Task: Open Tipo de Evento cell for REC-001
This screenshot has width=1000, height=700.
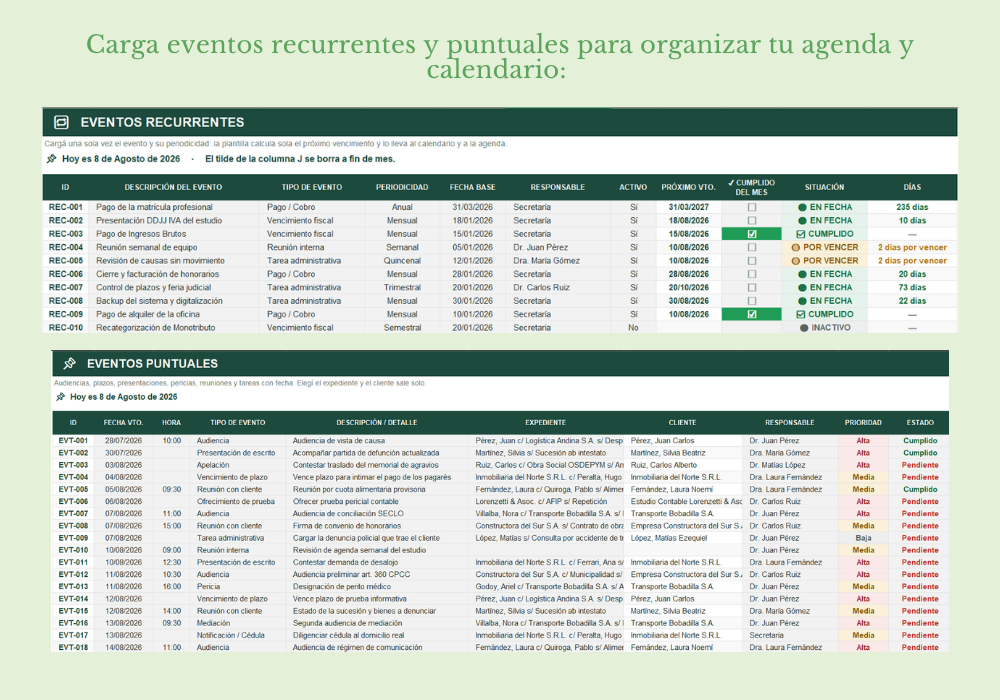Action: pos(312,207)
